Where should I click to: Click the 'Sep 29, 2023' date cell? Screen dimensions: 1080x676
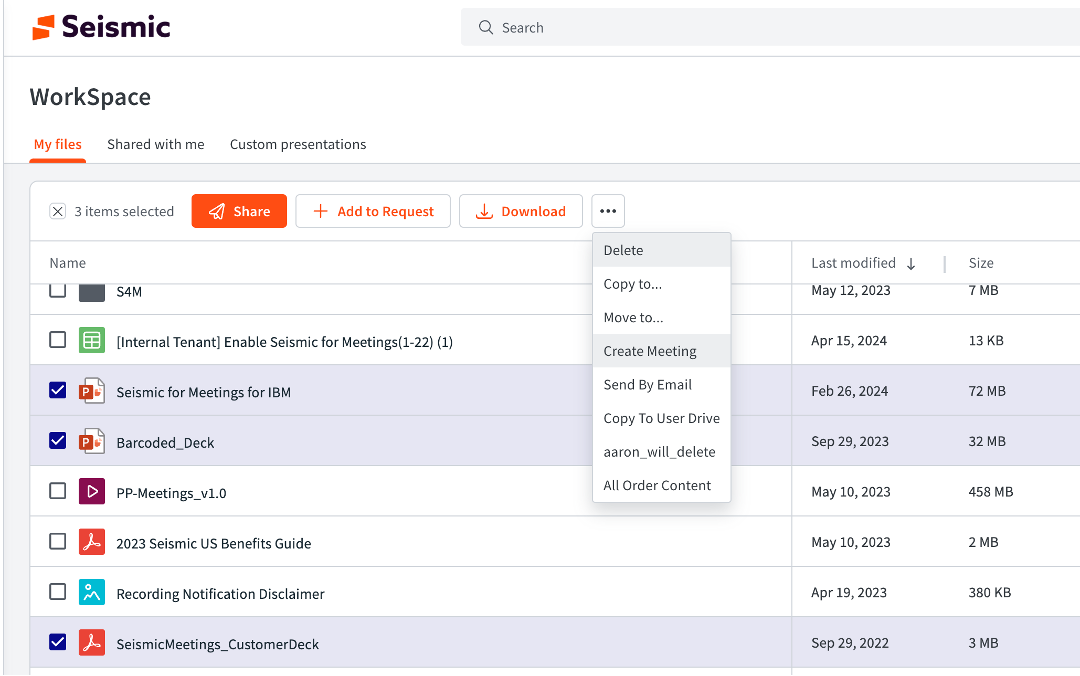click(849, 441)
